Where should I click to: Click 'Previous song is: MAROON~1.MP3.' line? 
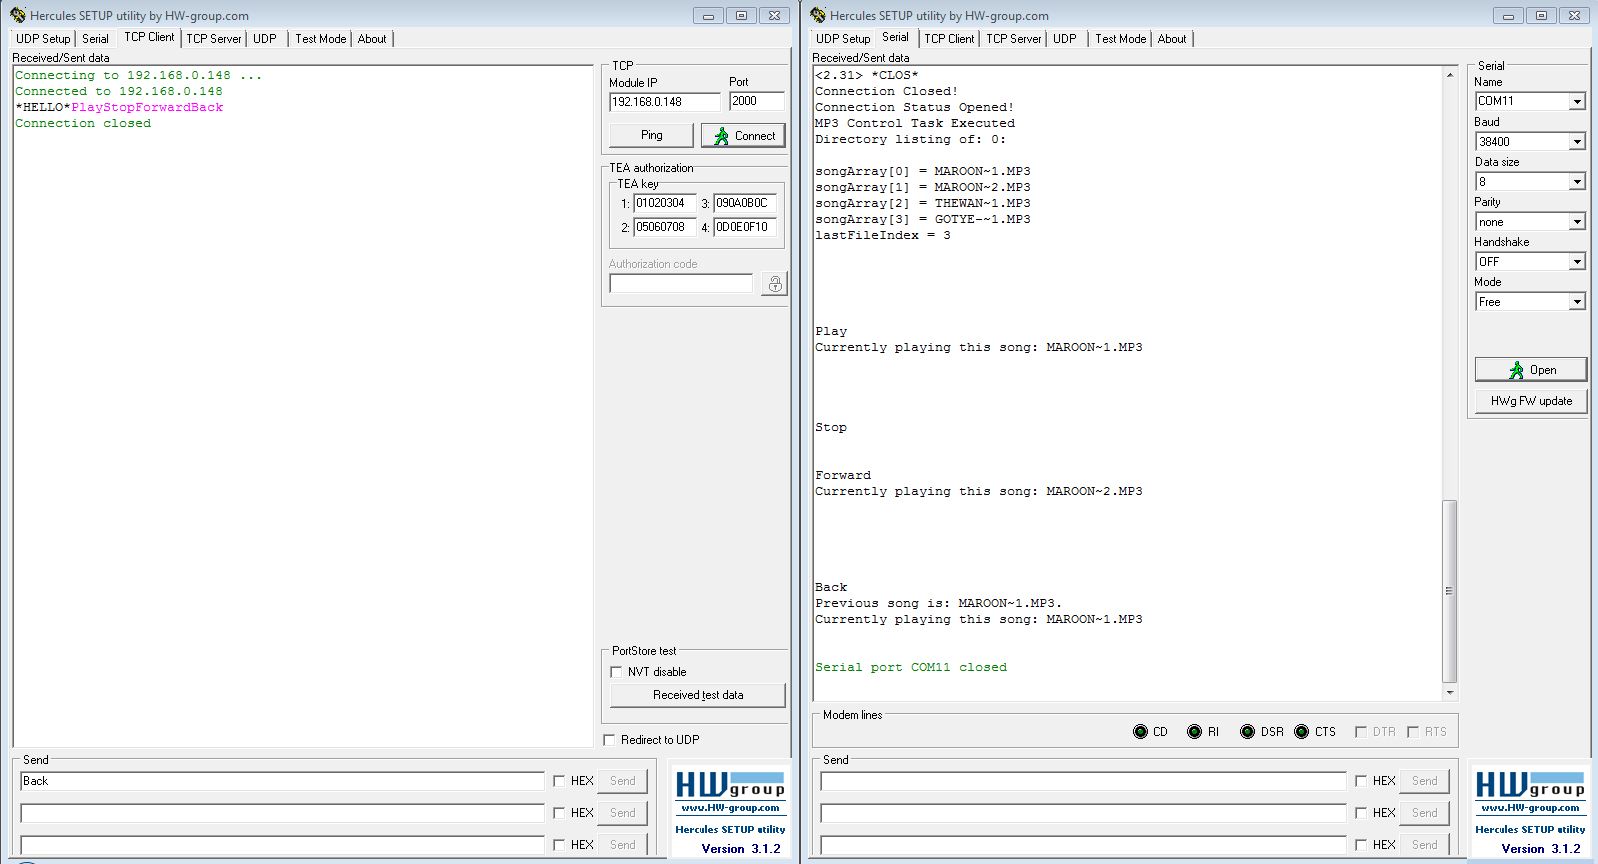[938, 603]
